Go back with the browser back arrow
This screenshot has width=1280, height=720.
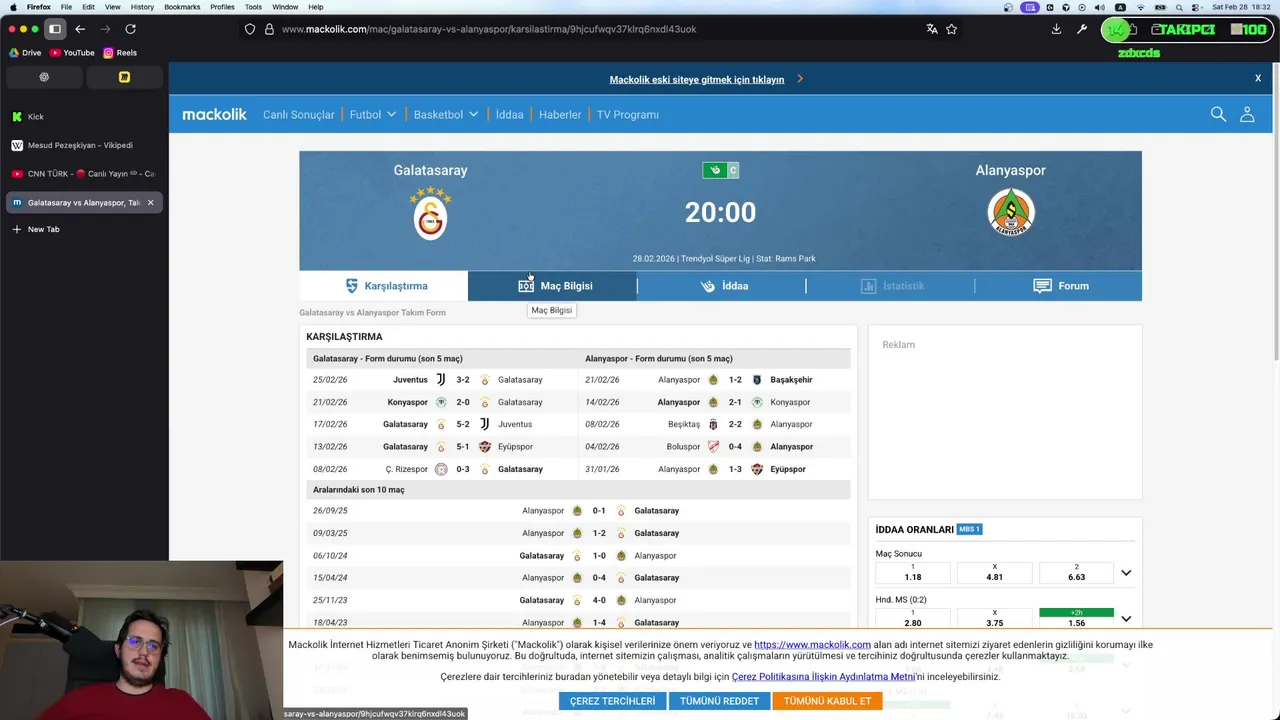pos(80,29)
